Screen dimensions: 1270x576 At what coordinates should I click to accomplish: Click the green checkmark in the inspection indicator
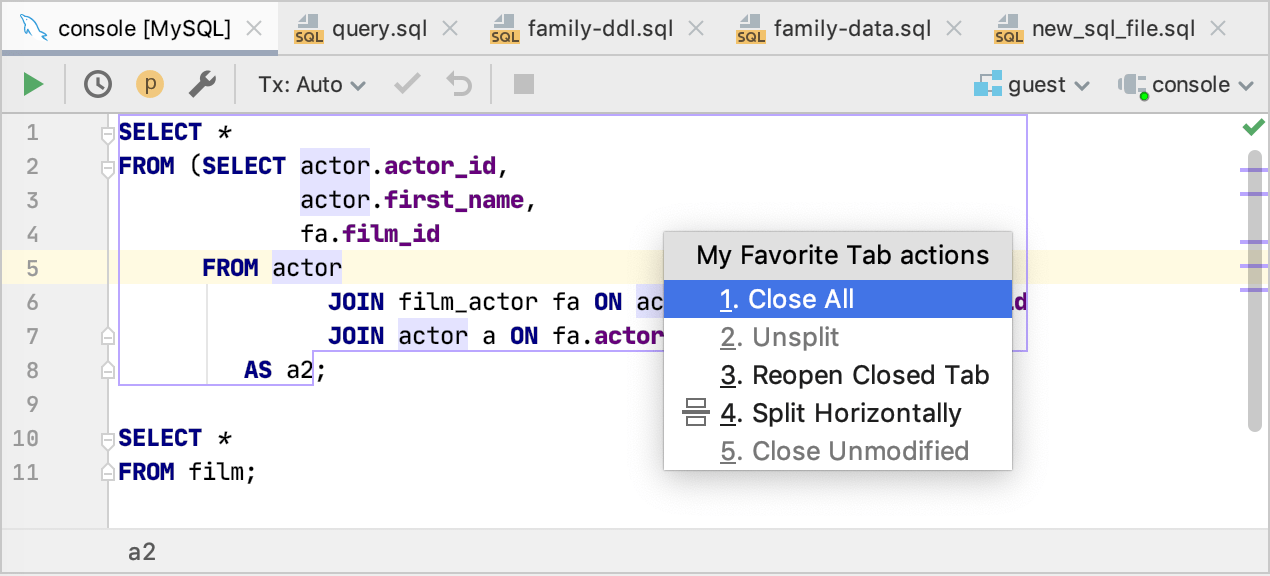[x=1251, y=127]
